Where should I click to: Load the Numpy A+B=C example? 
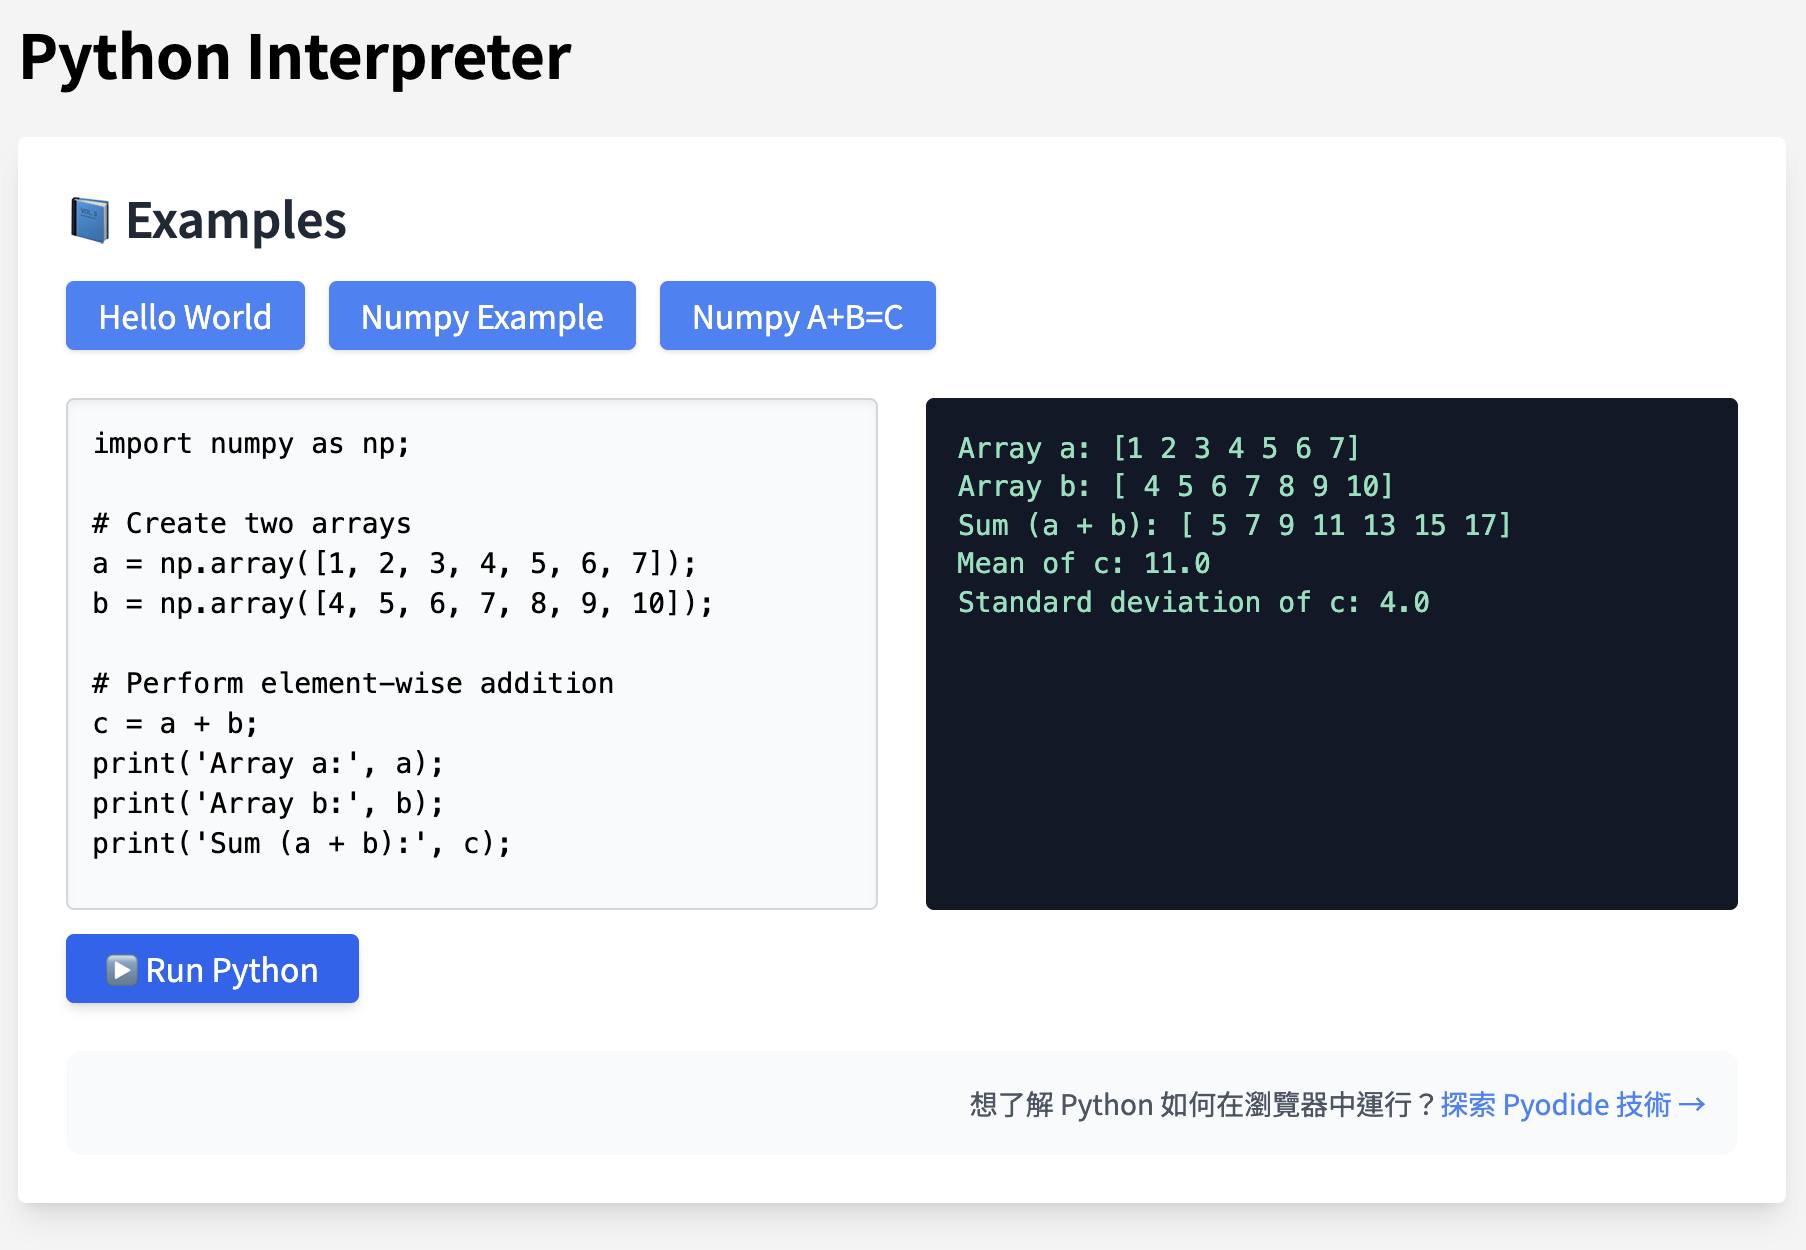click(x=797, y=316)
